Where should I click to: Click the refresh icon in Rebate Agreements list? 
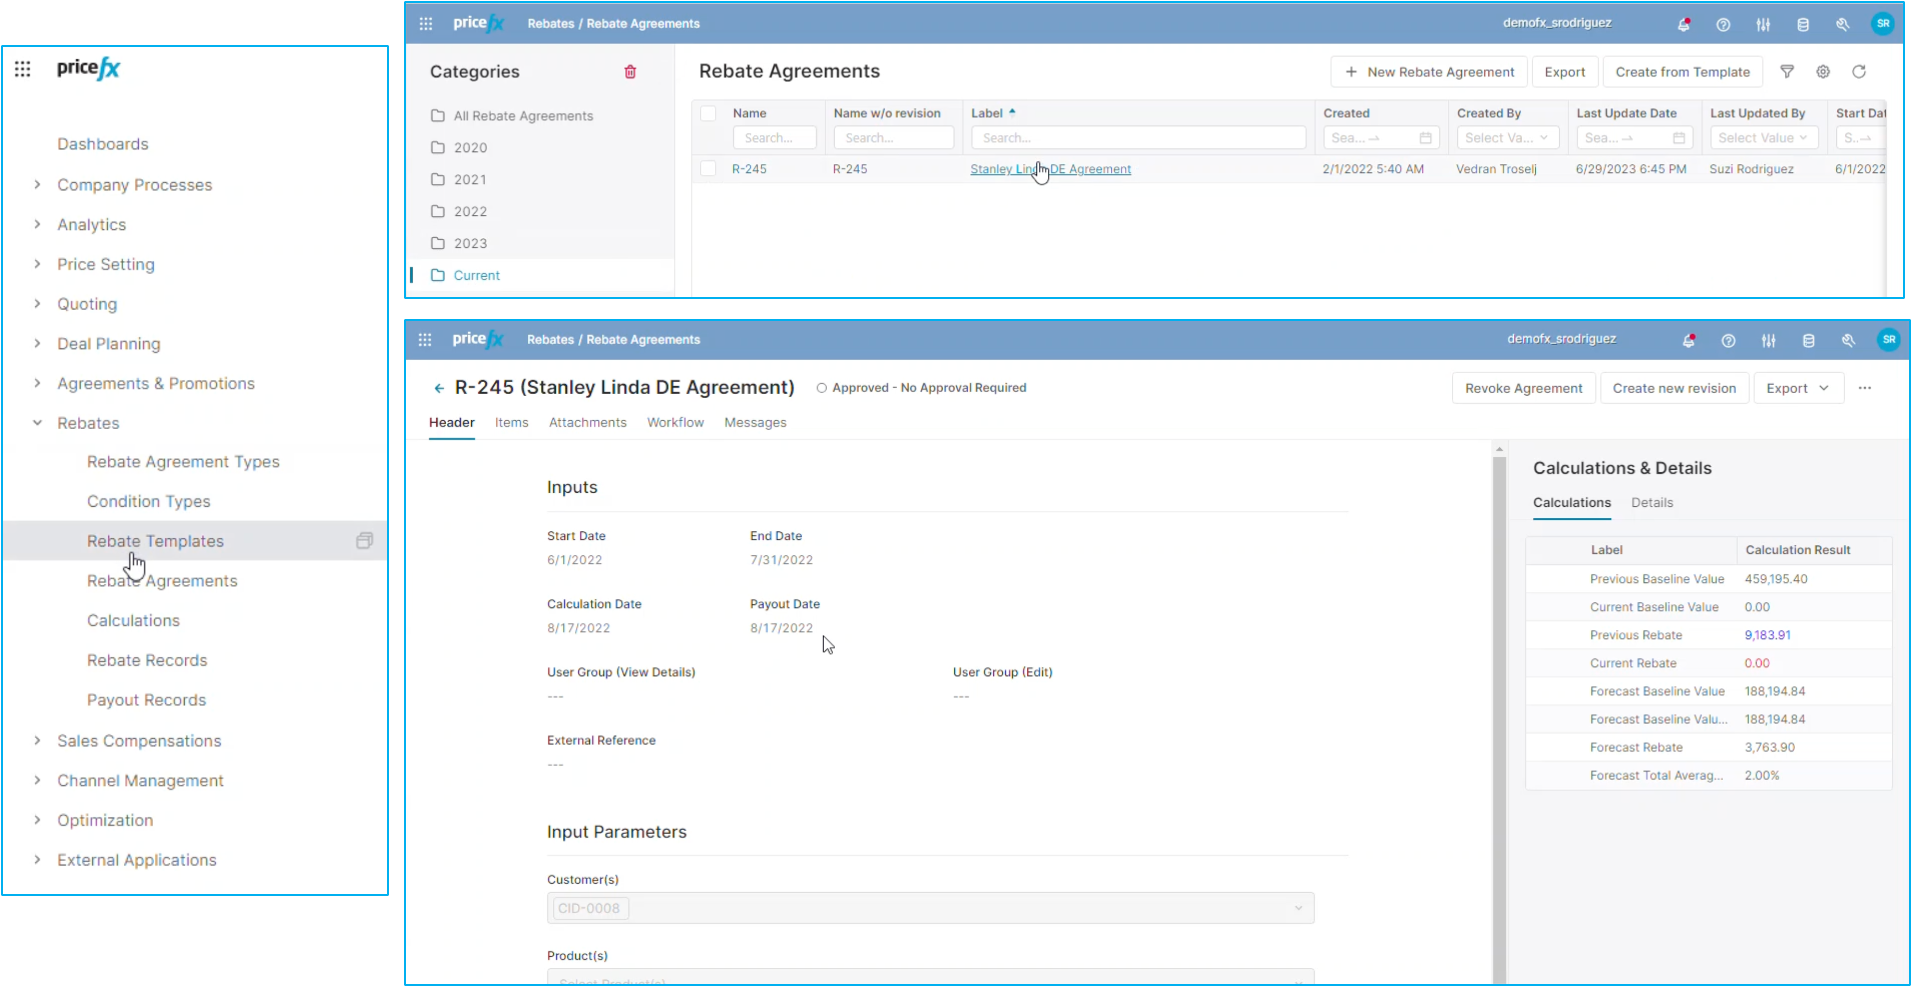1859,72
